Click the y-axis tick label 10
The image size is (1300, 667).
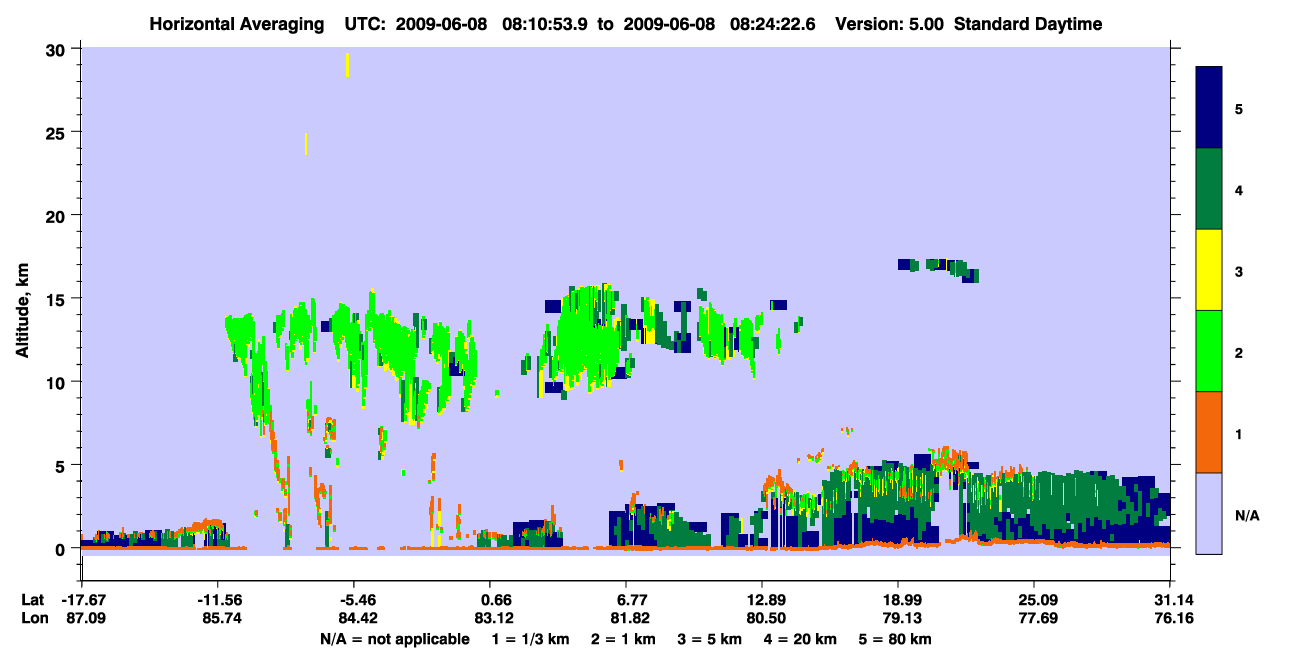click(57, 382)
